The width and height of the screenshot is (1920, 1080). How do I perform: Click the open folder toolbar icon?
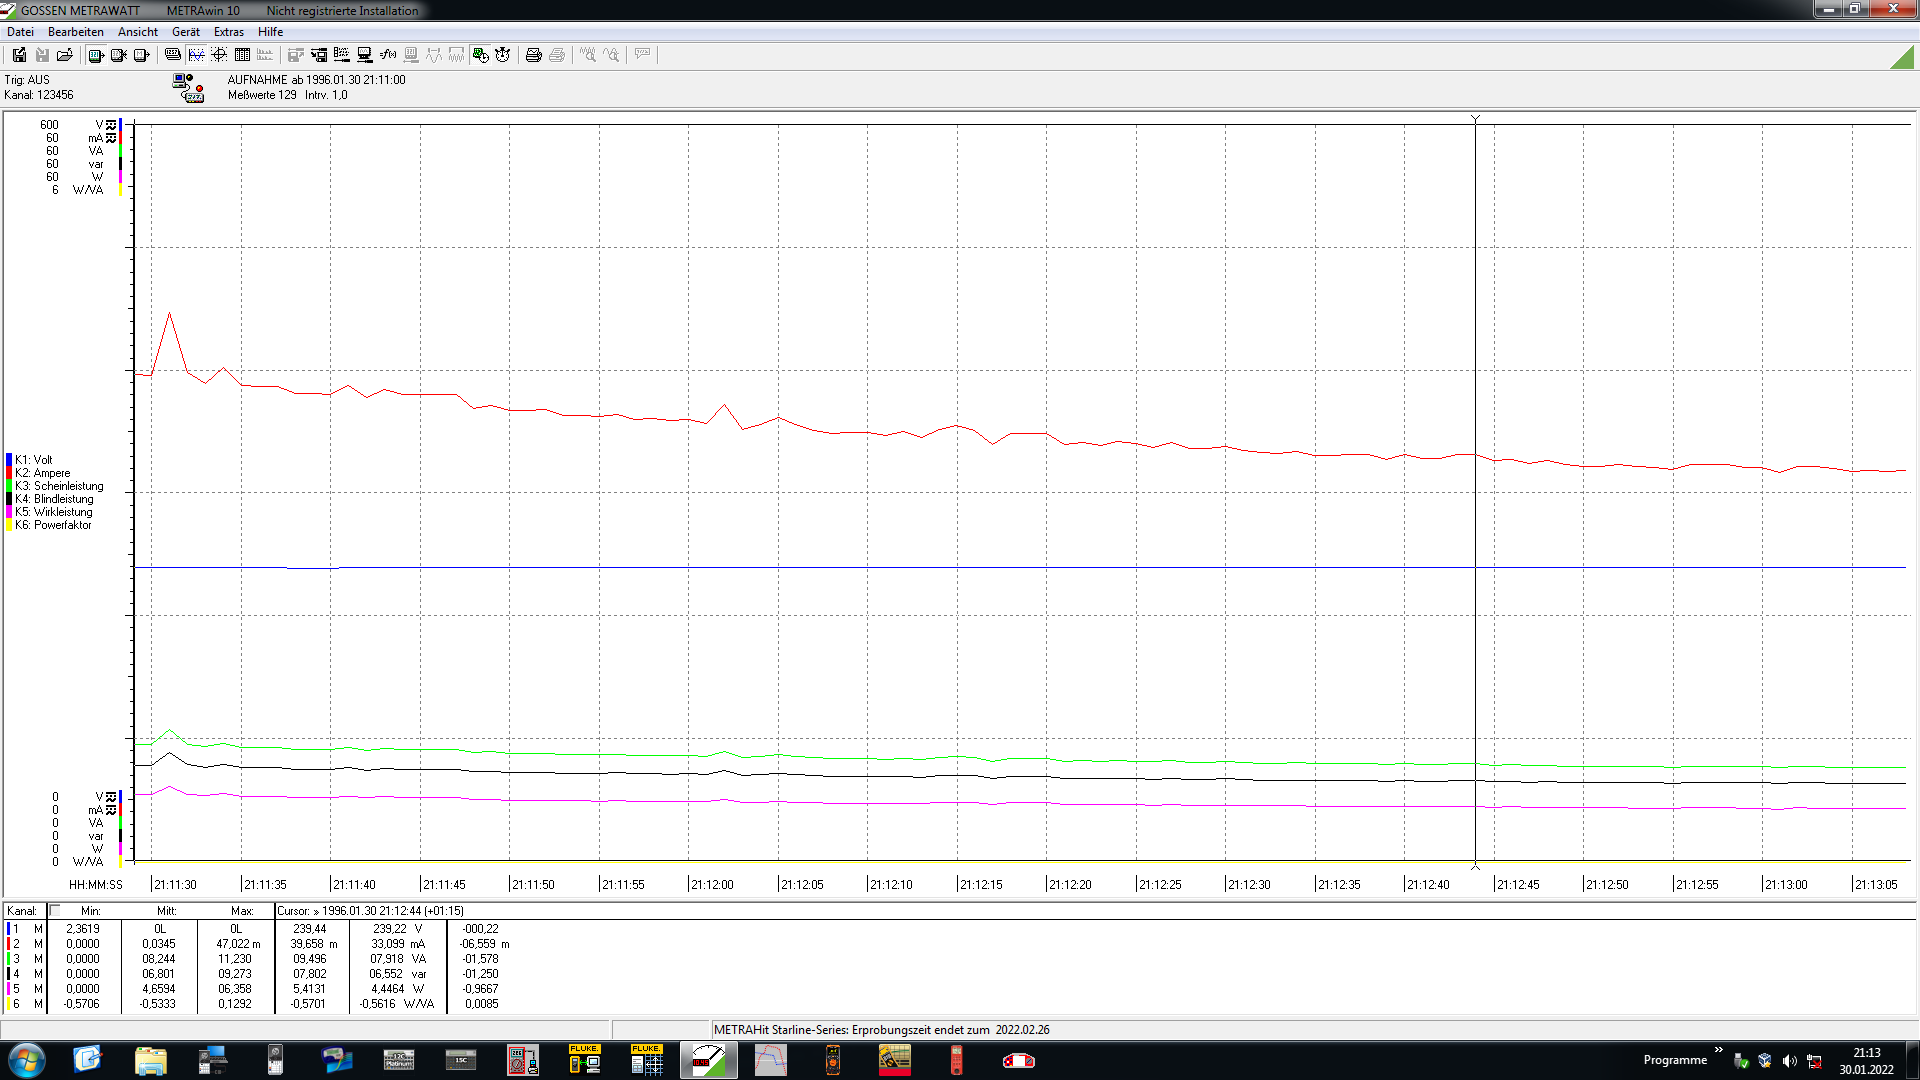pos(65,55)
